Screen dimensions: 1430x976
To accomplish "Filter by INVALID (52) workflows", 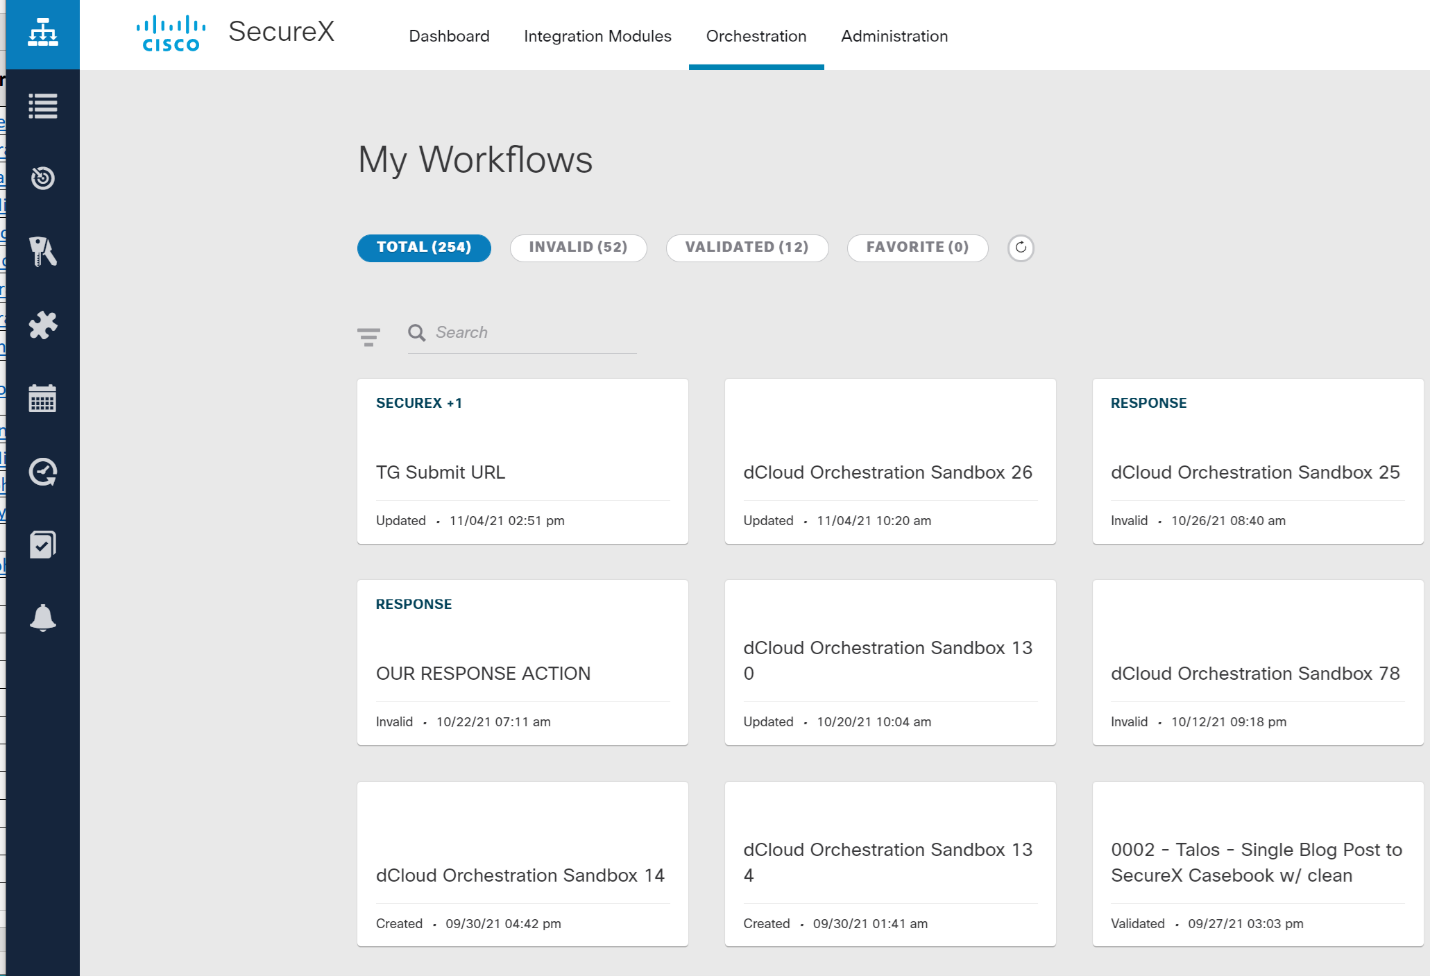I will pyautogui.click(x=578, y=248).
